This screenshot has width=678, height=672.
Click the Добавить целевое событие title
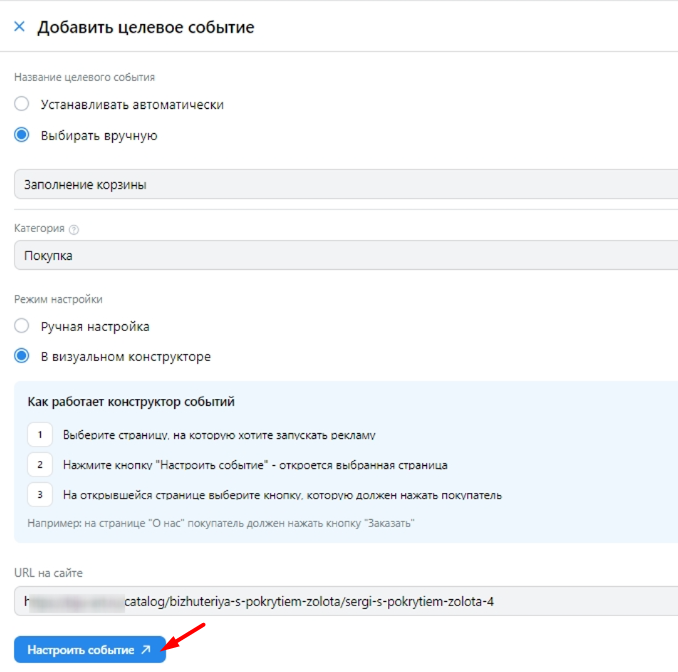146,27
